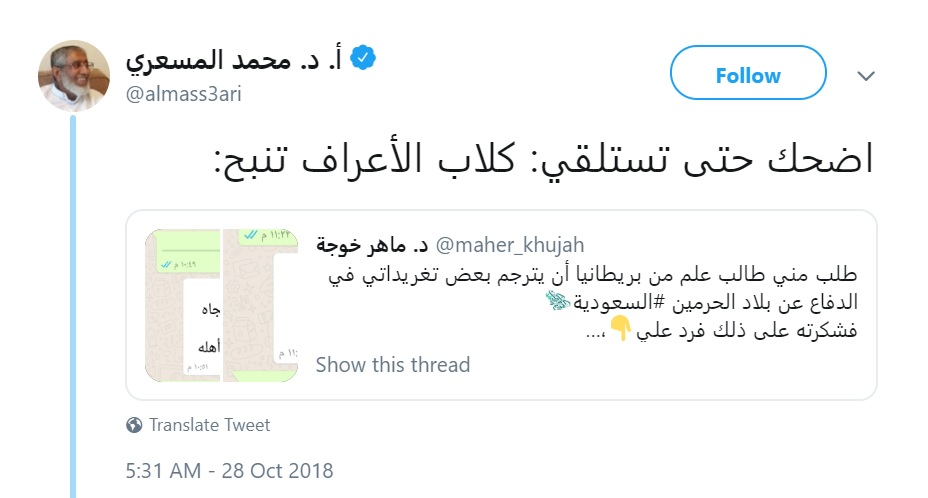Click the blue vertical thread line
The width and height of the screenshot is (928, 498).
[73, 307]
